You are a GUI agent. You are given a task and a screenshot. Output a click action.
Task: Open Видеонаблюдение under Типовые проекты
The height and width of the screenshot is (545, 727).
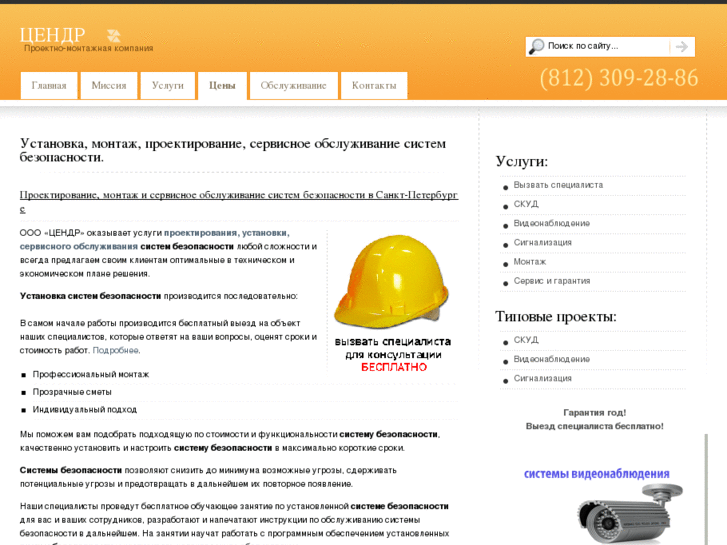(552, 359)
